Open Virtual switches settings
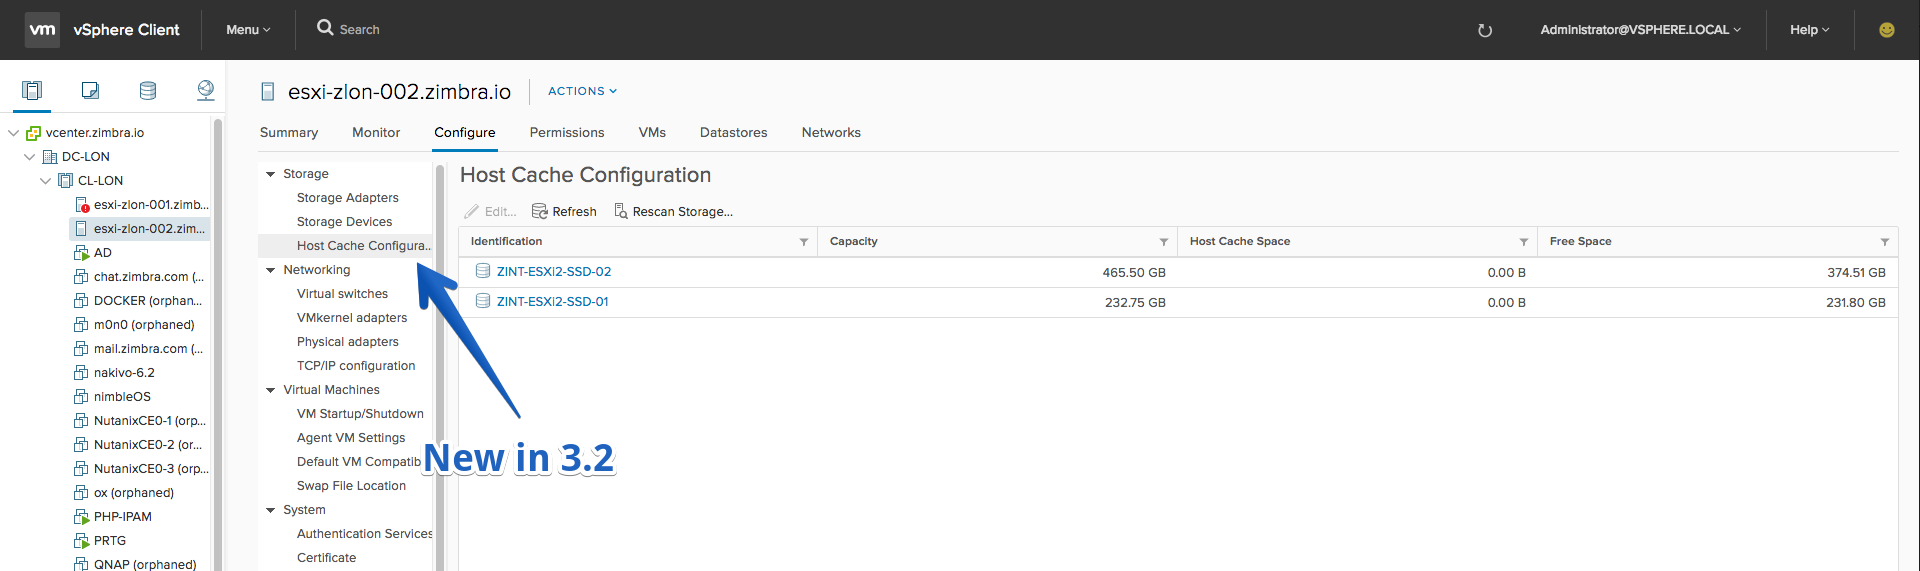 point(342,294)
